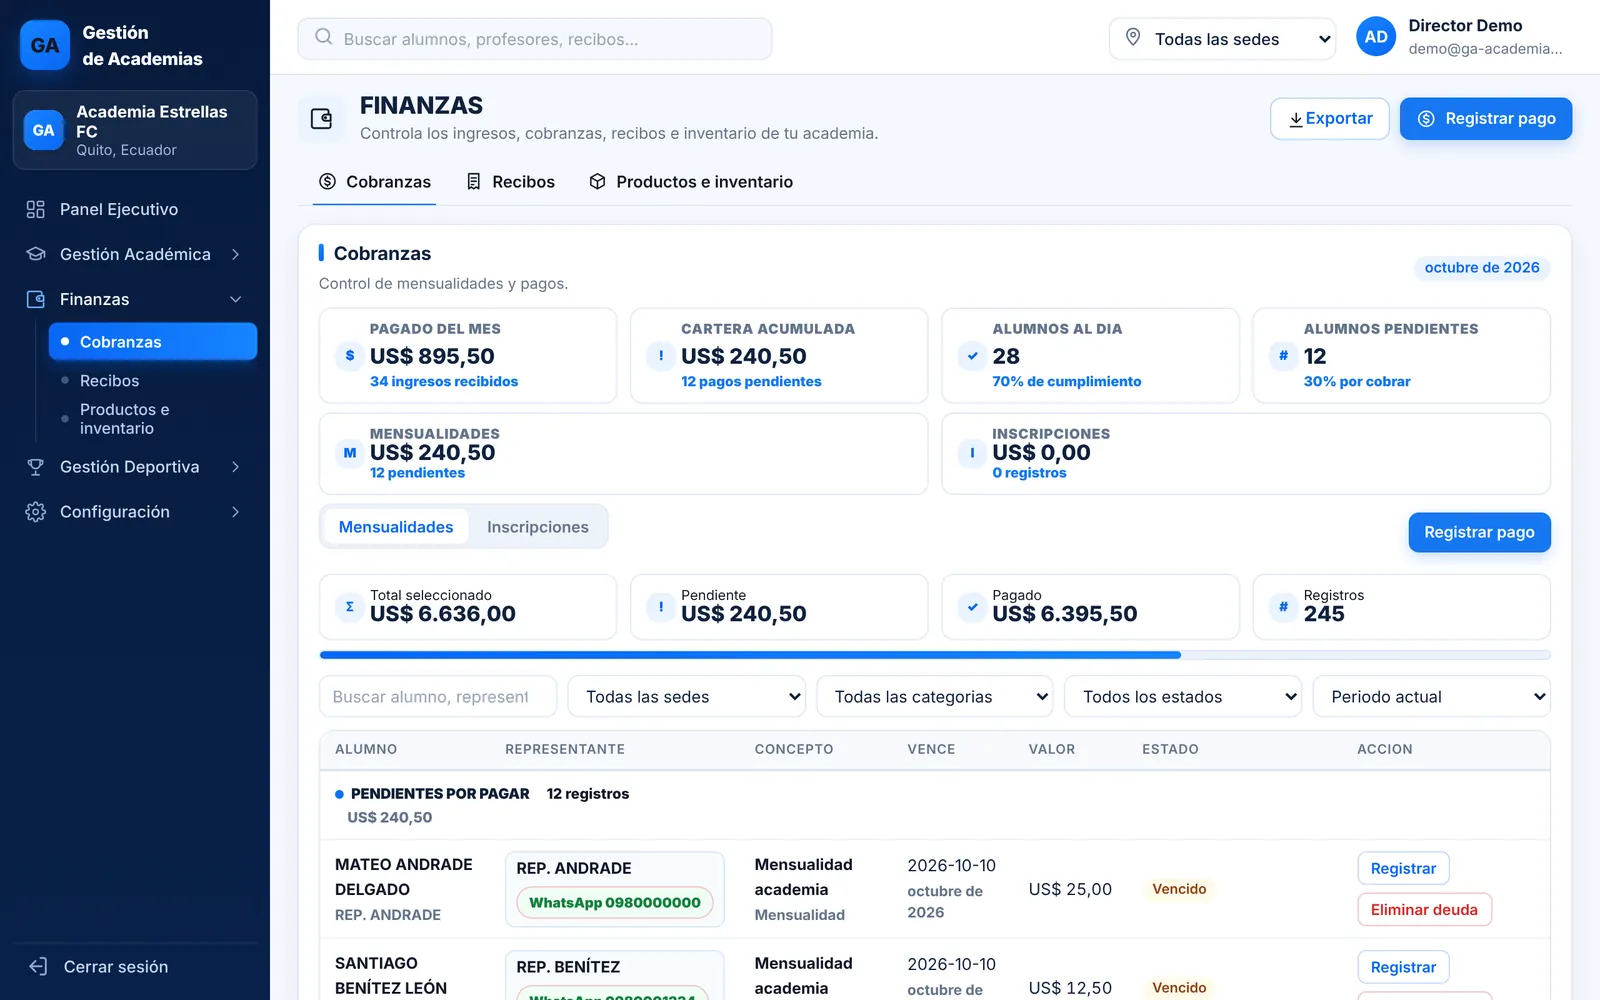Click the Panel Ejecutivo grid icon
1600x1000 pixels.
coord(36,209)
